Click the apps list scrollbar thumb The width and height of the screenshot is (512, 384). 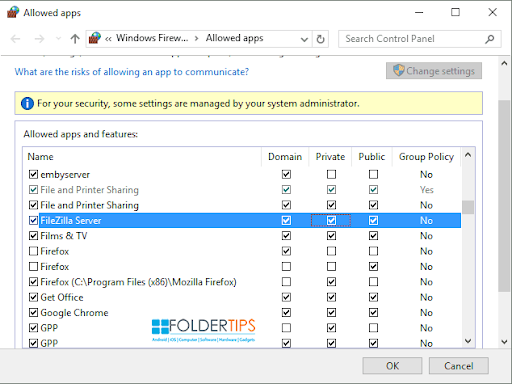(468, 207)
